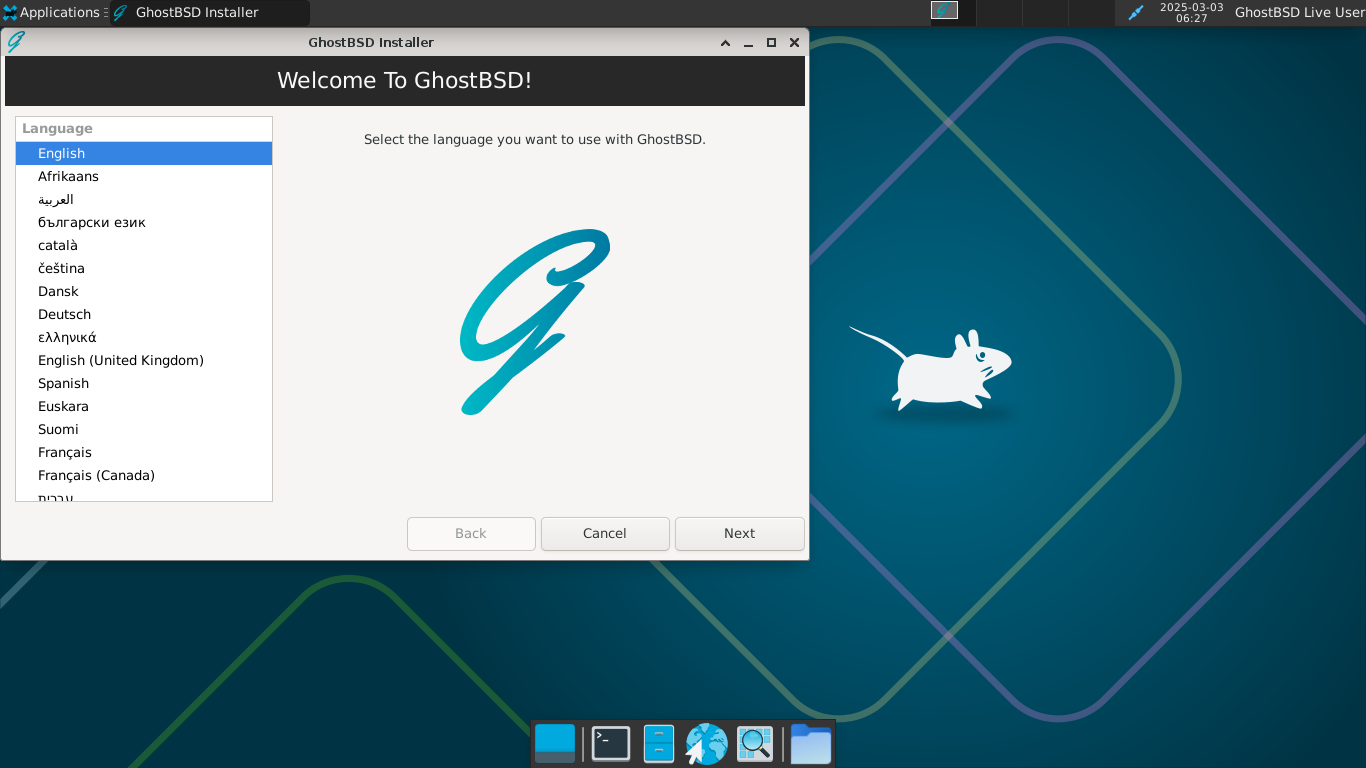Image resolution: width=1366 pixels, height=768 pixels.
Task: Open the home folder icon in the dock
Action: point(811,744)
